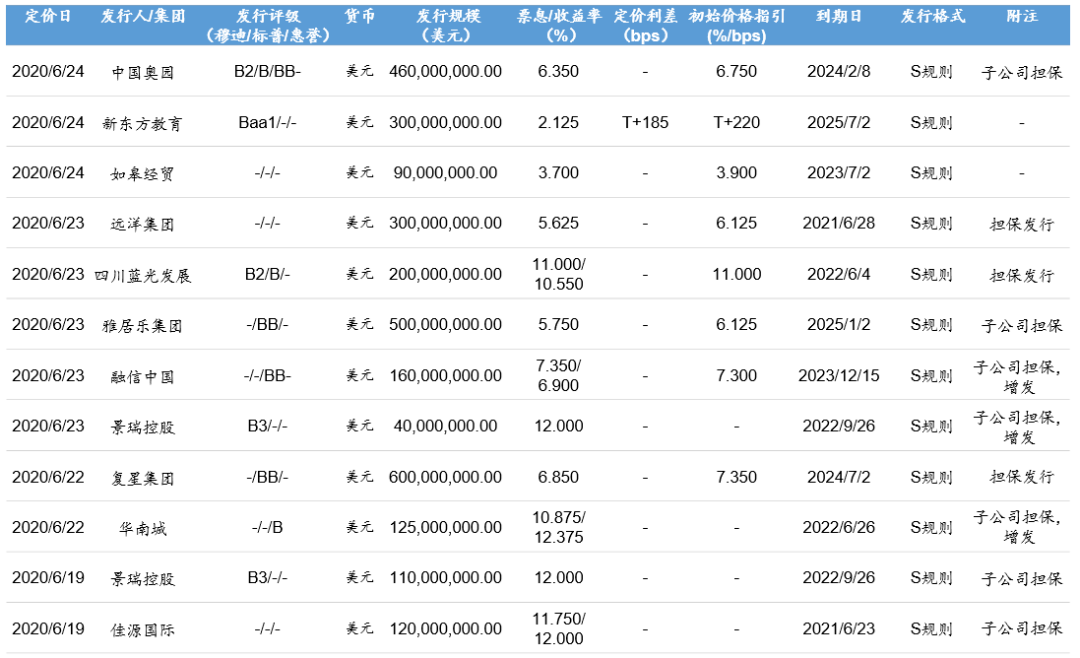The image size is (1080, 658).
Task: Select amount 90,000,000.00
Action: [446, 173]
